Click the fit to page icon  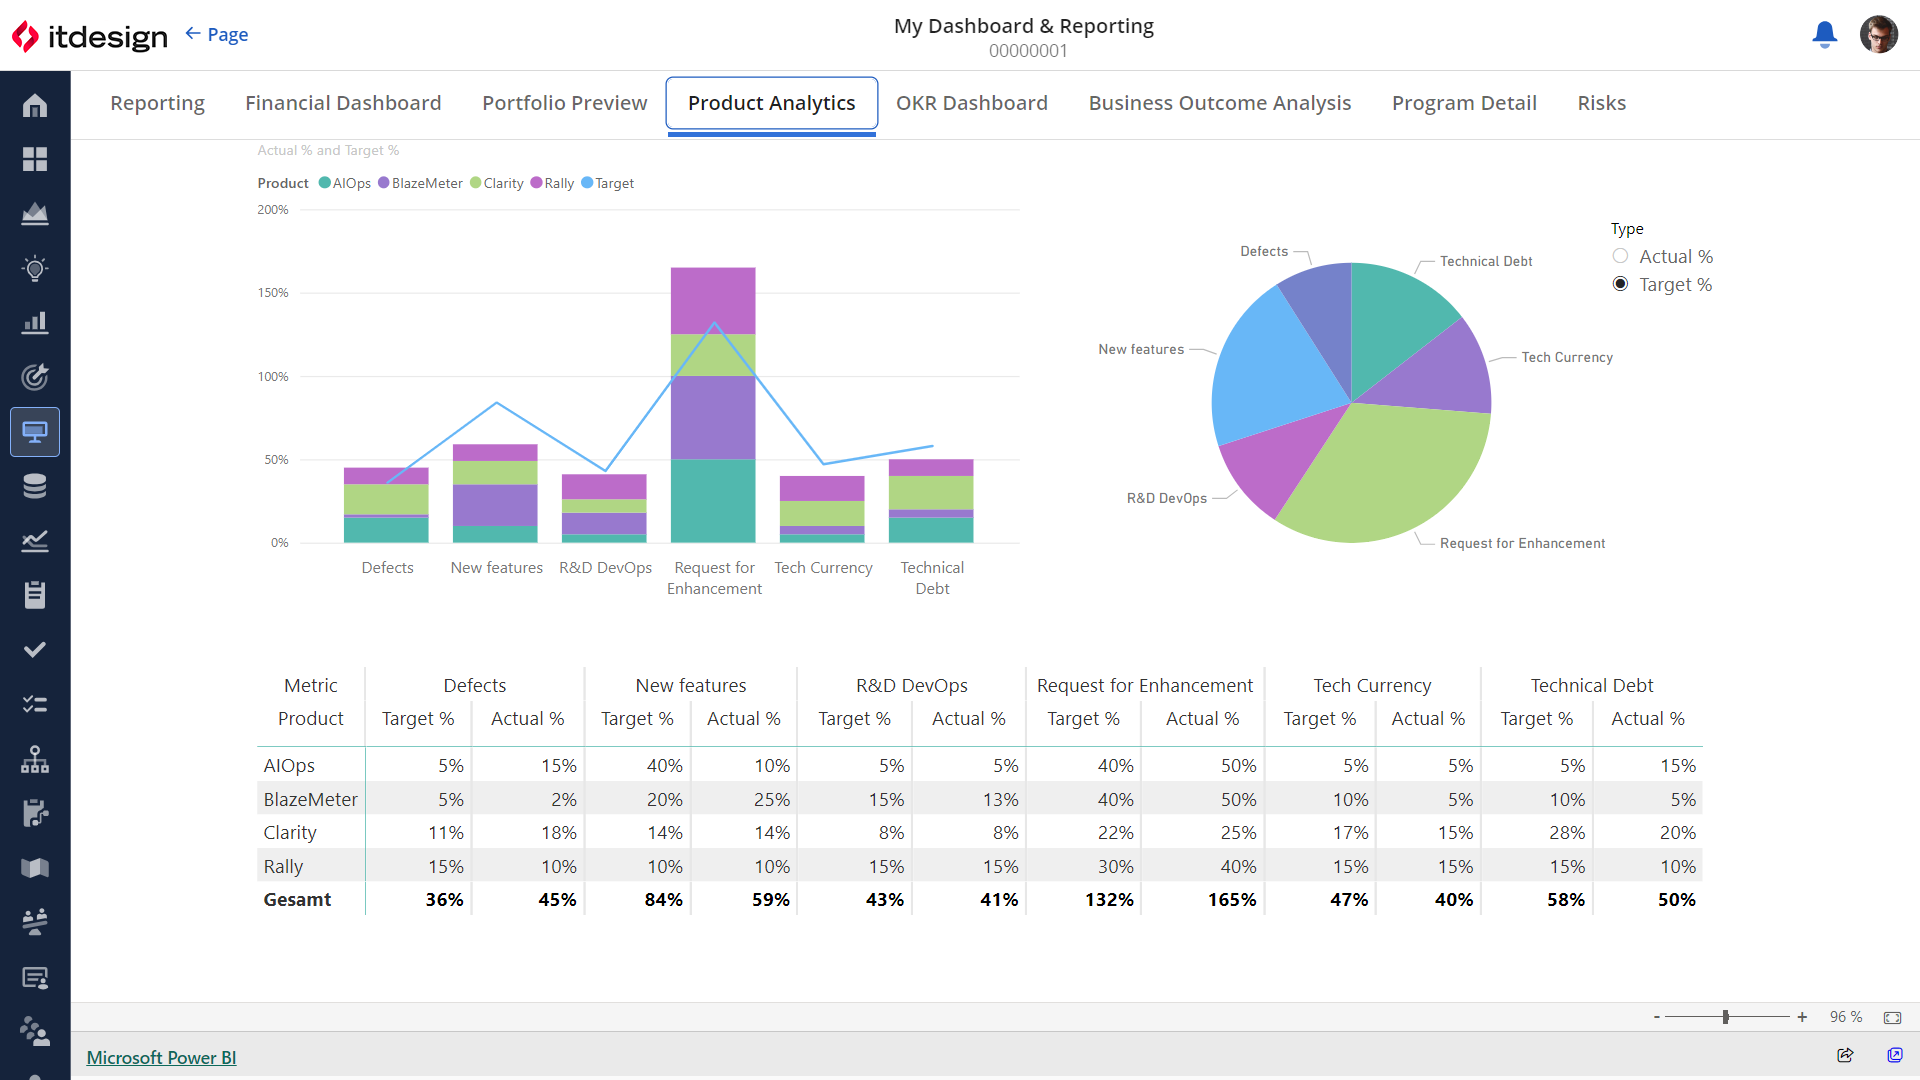[1892, 1017]
